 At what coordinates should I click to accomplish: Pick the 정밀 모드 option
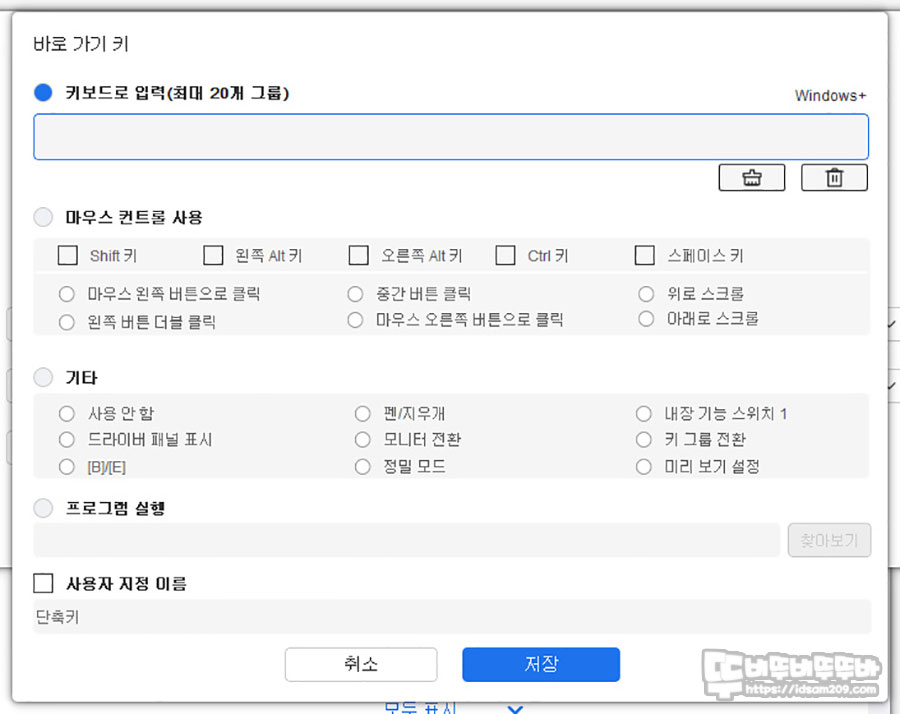pos(362,467)
